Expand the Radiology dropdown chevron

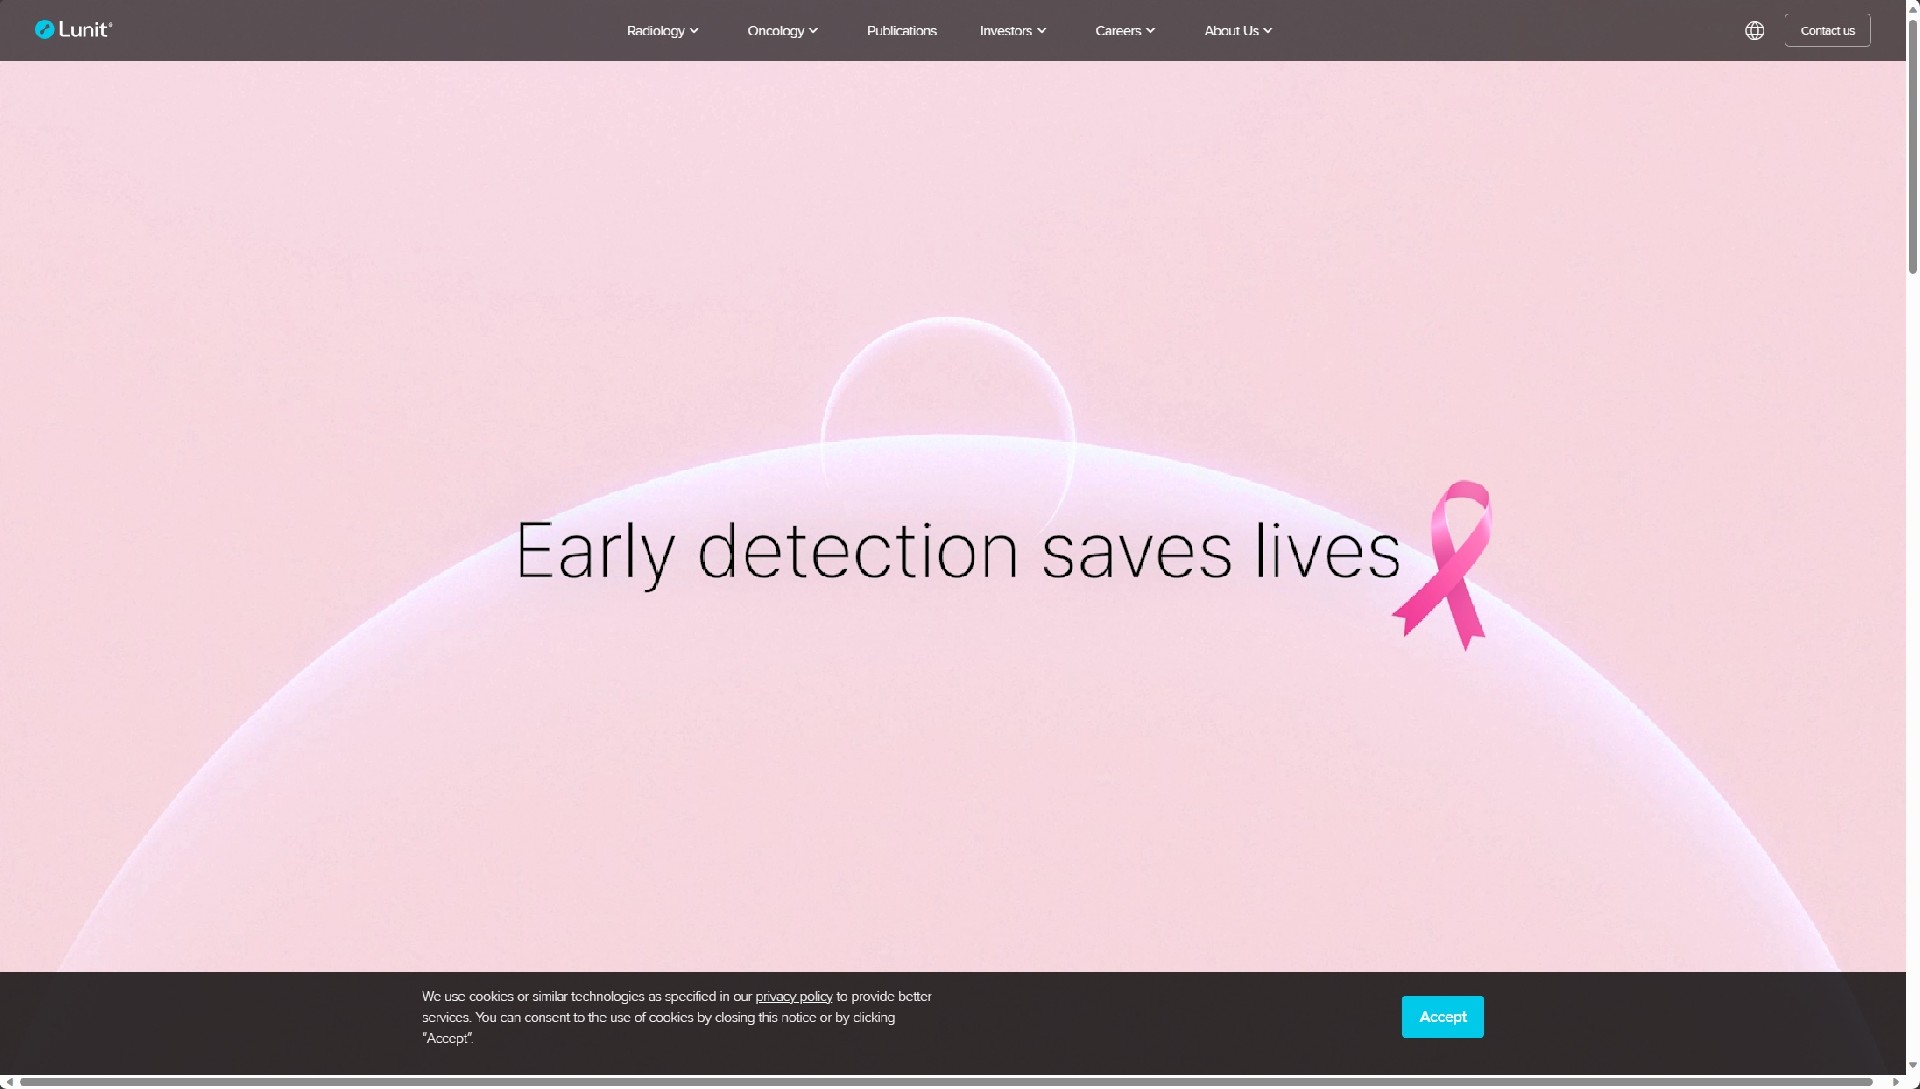click(694, 31)
